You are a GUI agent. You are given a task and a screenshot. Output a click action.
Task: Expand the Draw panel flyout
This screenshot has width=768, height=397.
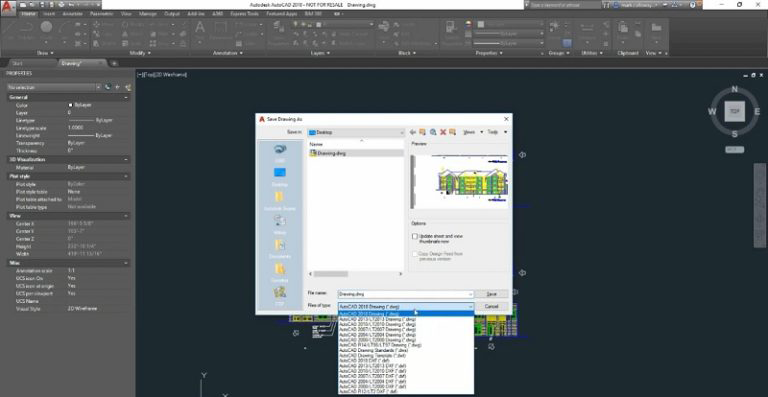[x=45, y=53]
